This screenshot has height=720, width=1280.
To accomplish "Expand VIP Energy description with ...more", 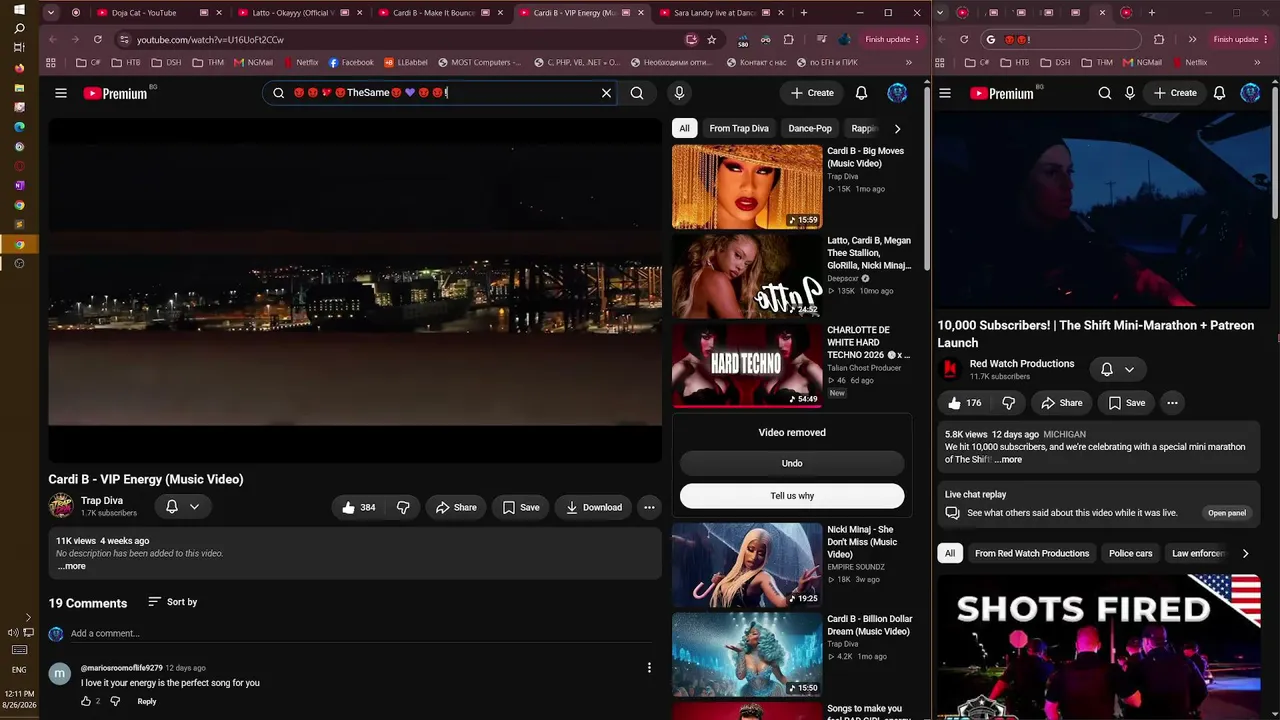I will pyautogui.click(x=71, y=566).
